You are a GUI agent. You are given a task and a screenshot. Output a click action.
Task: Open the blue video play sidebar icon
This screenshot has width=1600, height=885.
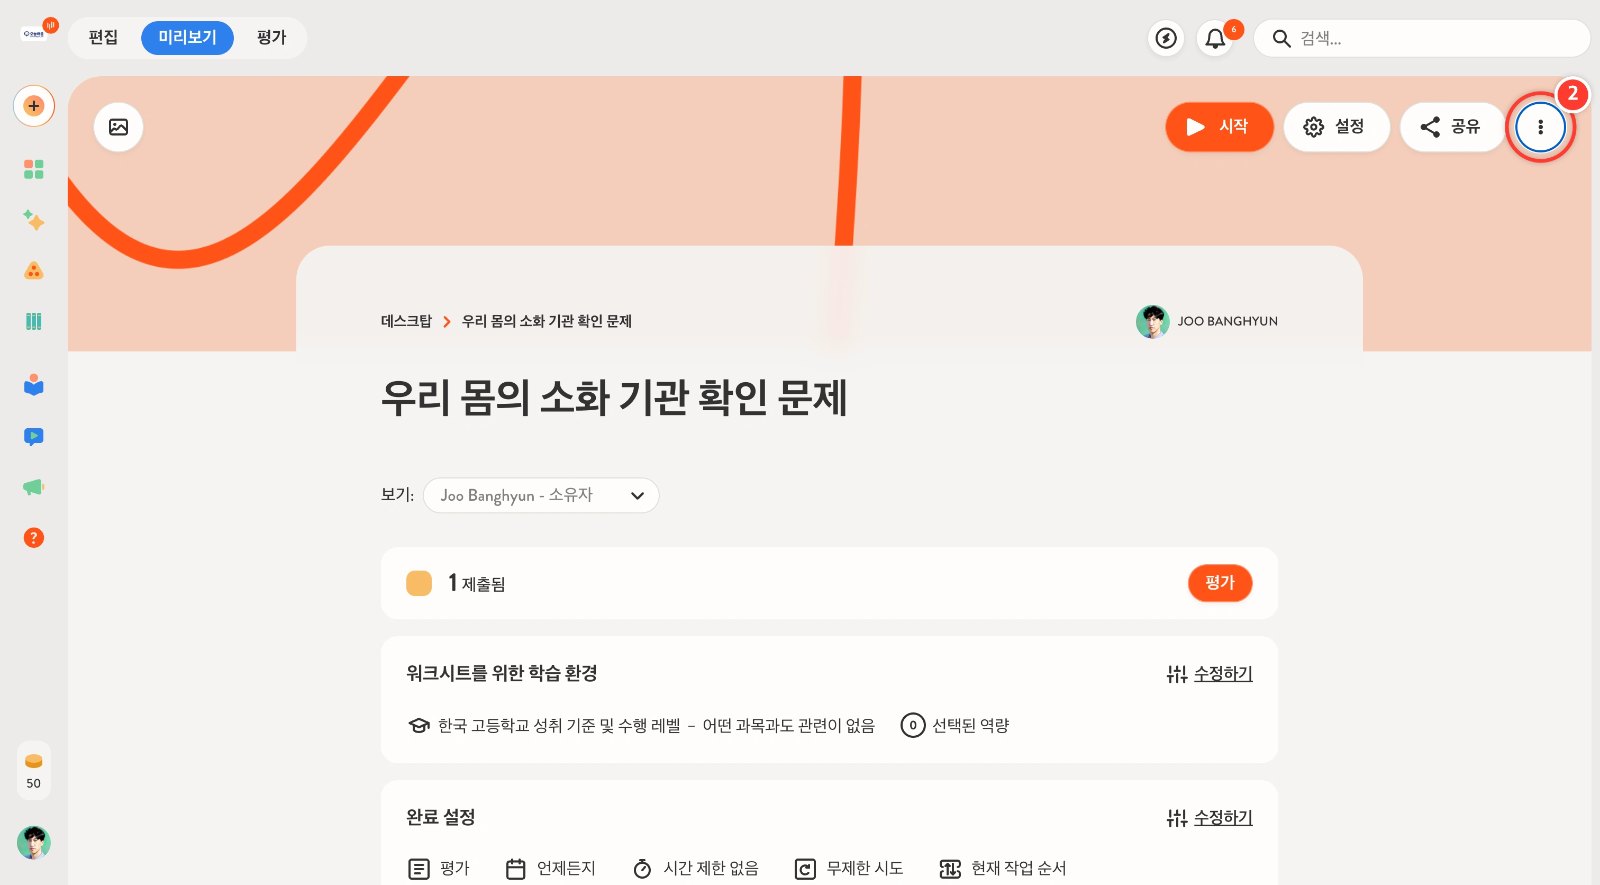pyautogui.click(x=34, y=436)
